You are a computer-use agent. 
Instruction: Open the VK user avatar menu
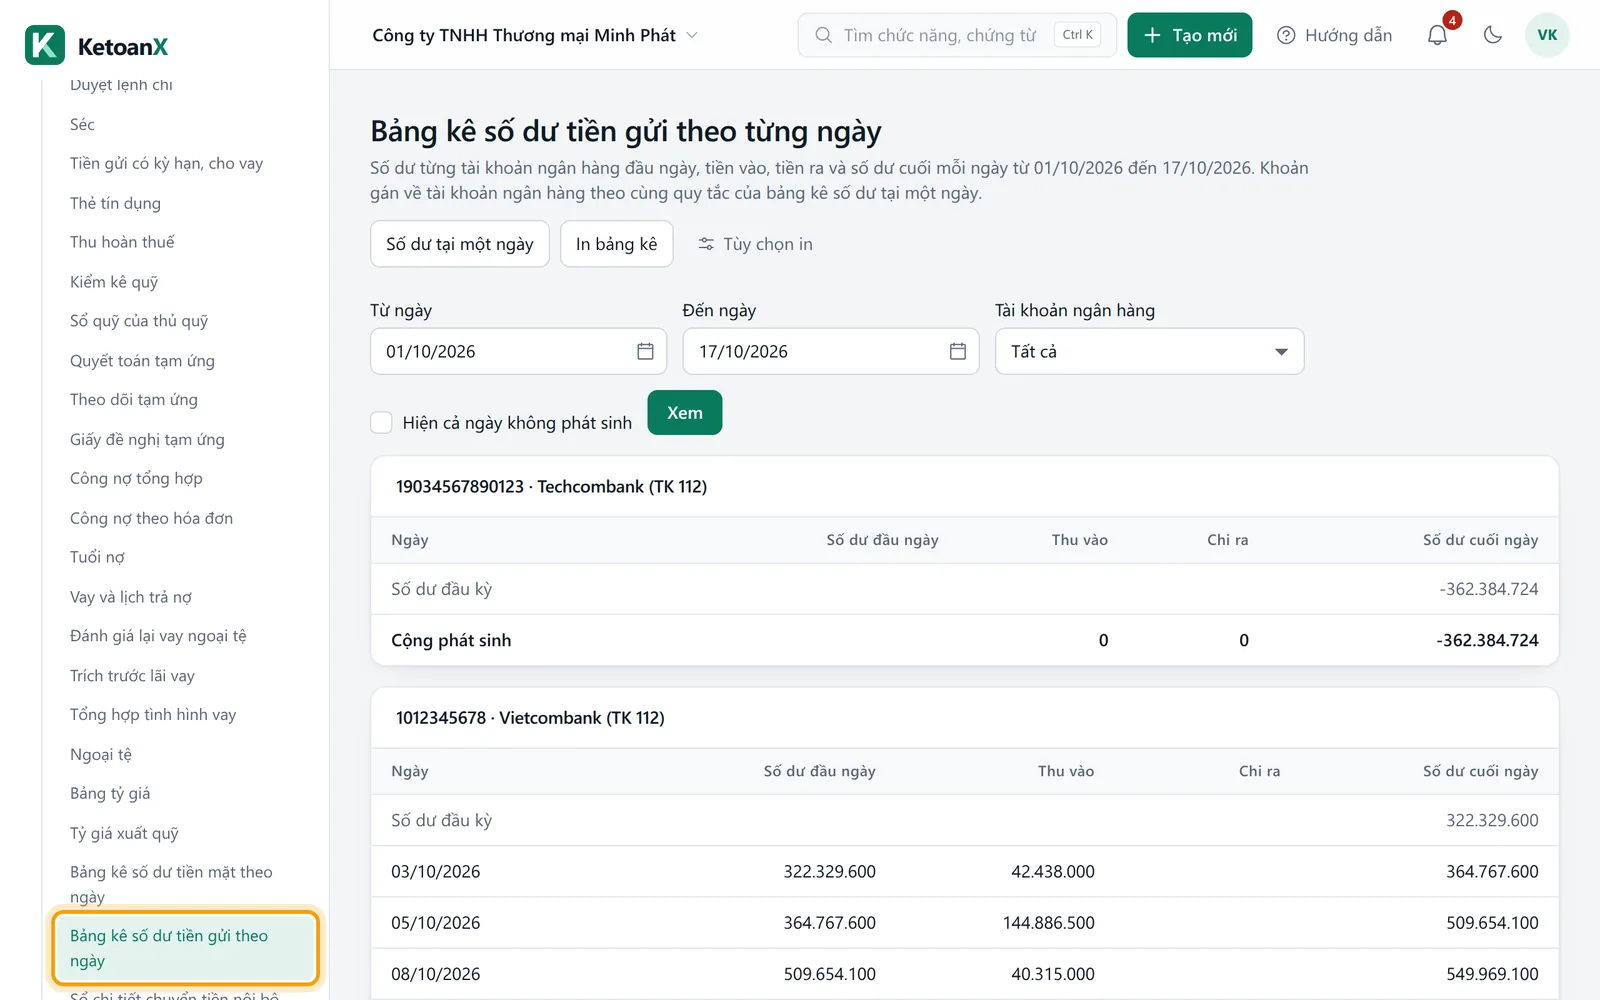(x=1547, y=35)
